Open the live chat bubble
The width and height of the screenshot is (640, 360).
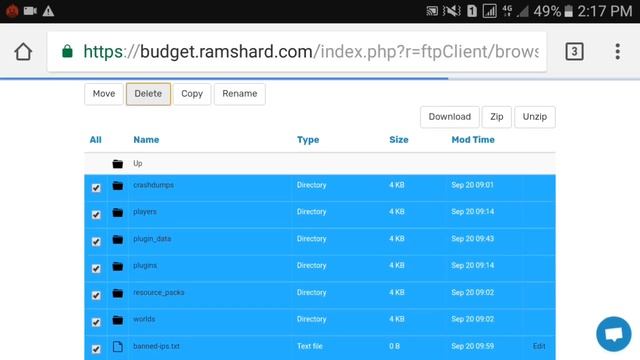coord(613,334)
